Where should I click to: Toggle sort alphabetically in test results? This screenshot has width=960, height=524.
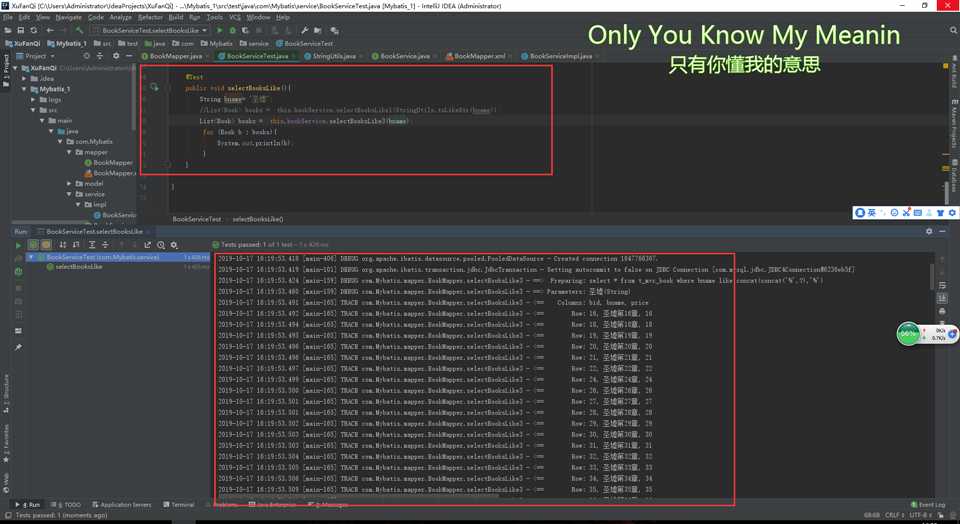point(64,245)
